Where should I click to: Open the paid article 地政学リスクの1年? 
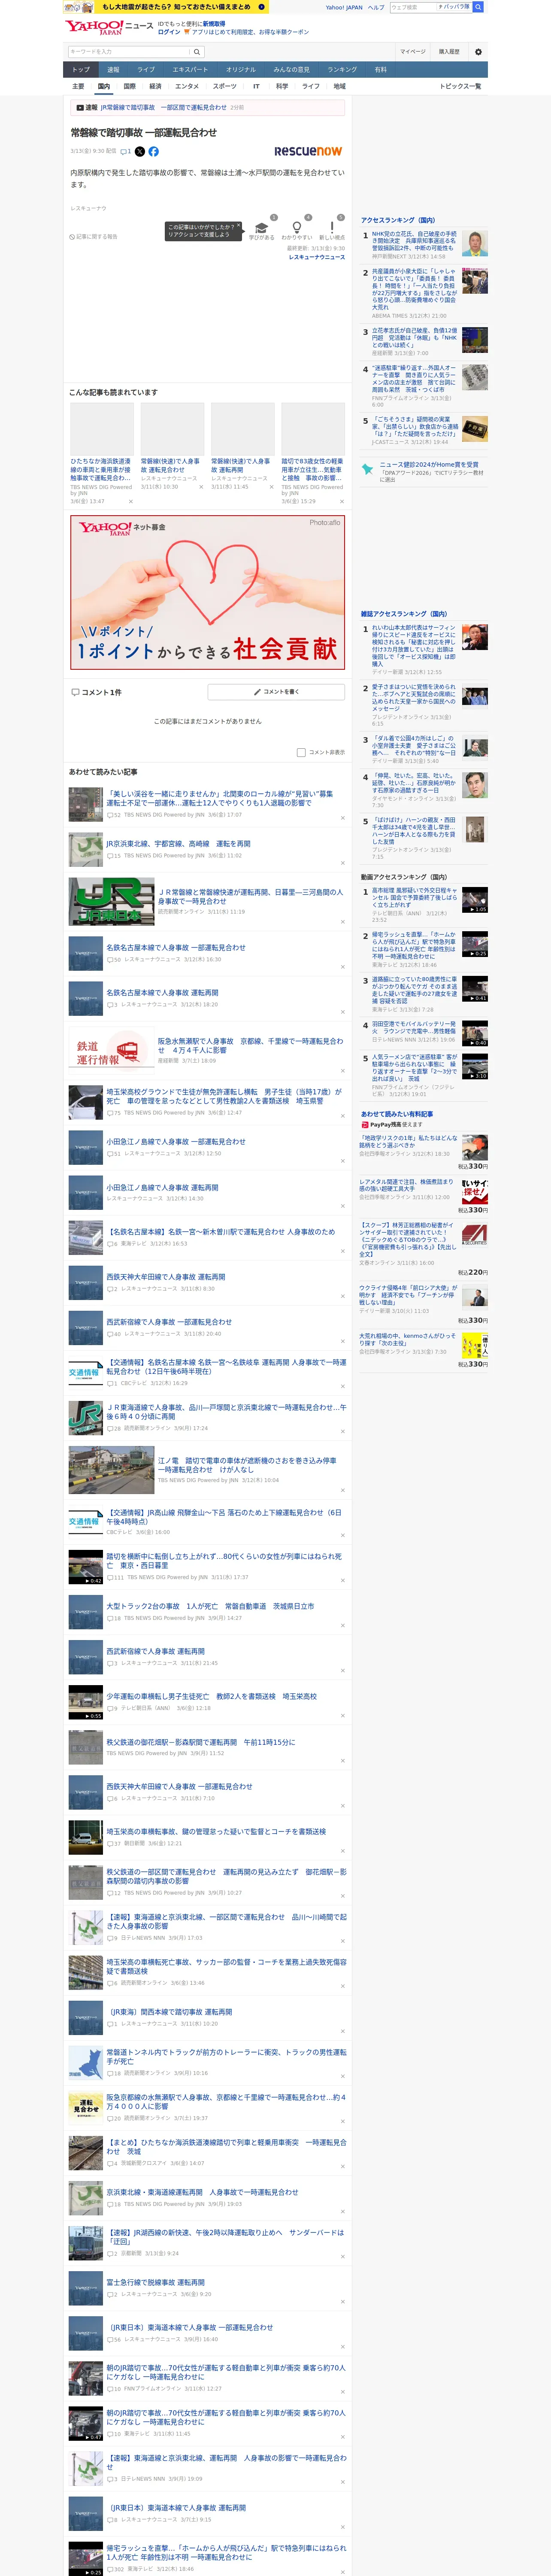(409, 1142)
